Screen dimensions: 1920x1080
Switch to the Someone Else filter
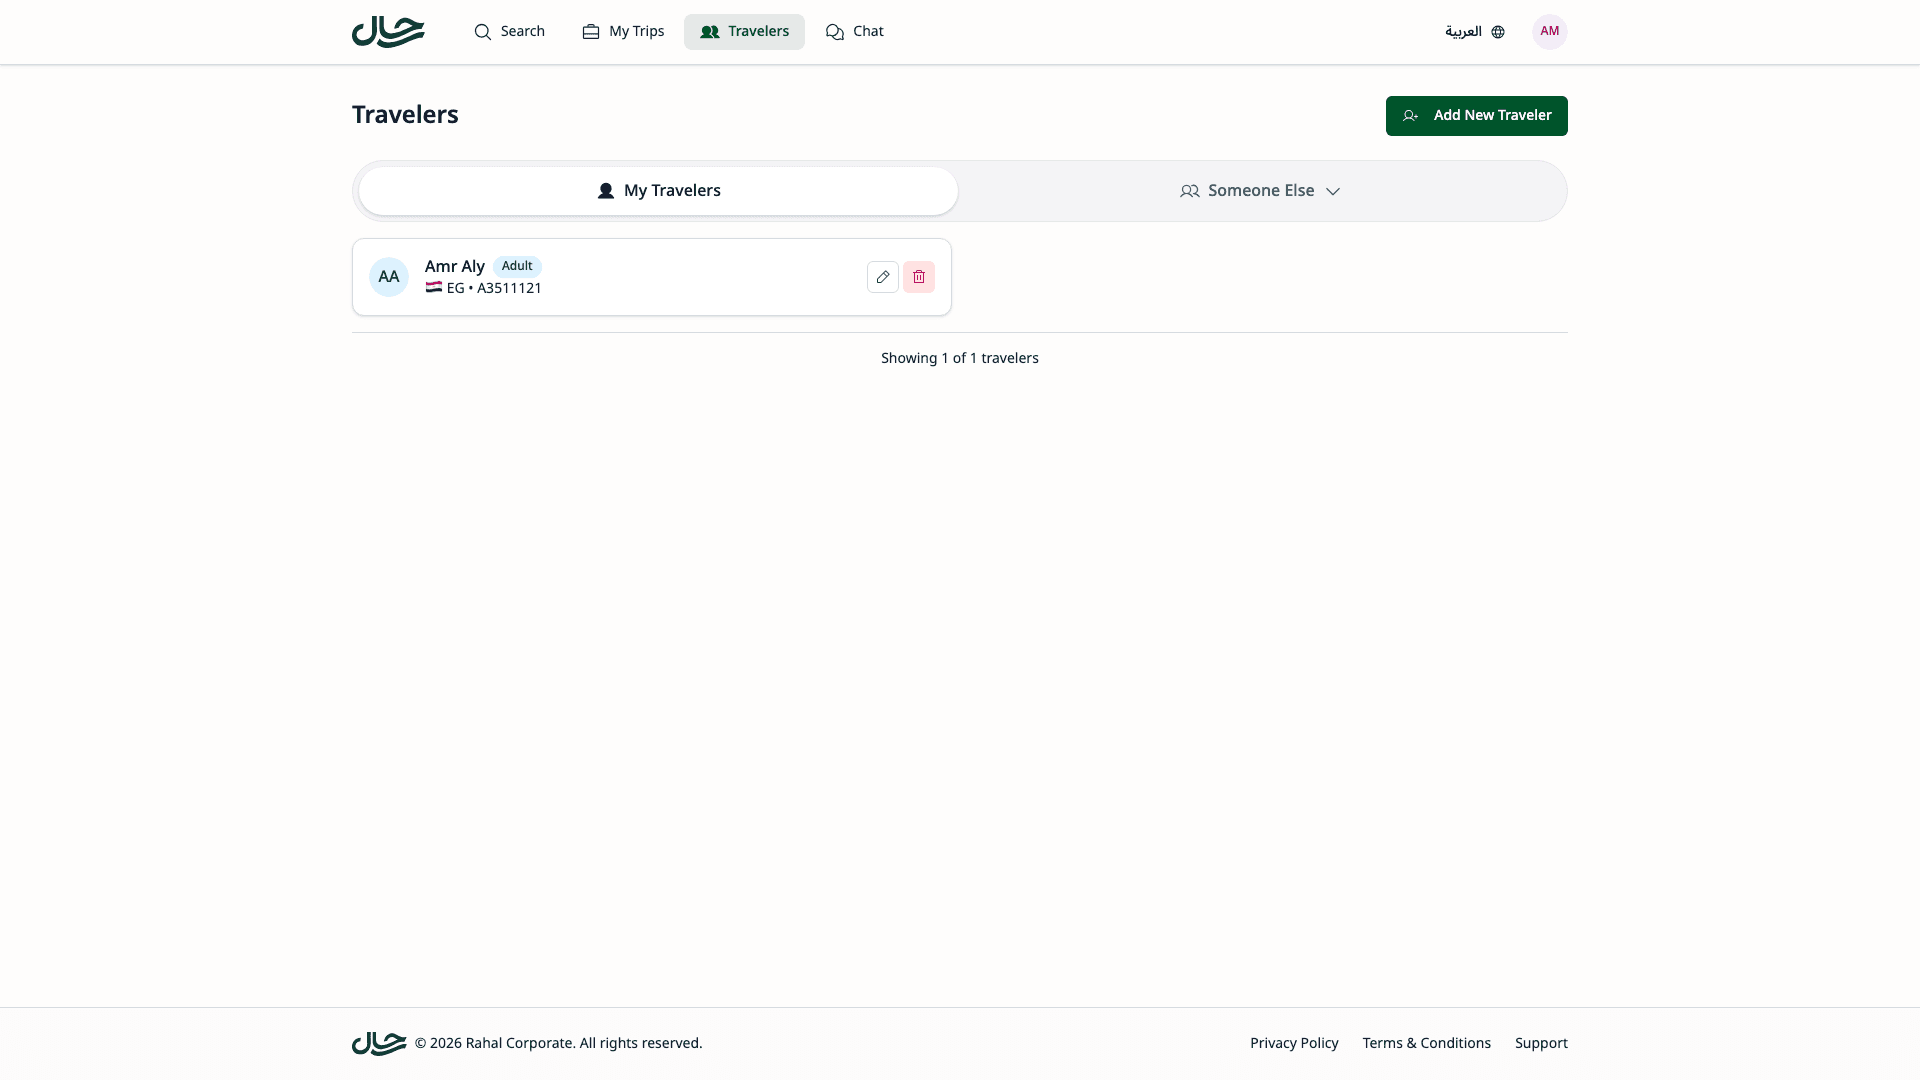point(1260,190)
